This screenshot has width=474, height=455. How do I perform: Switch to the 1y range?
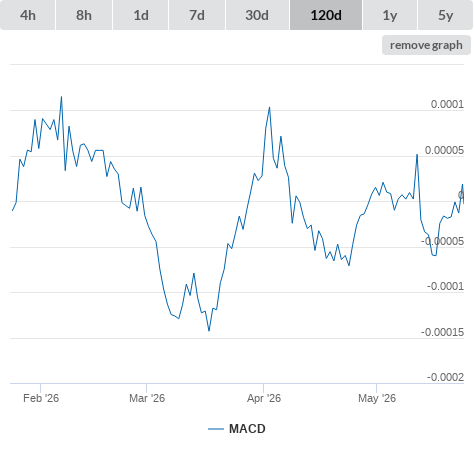click(390, 15)
